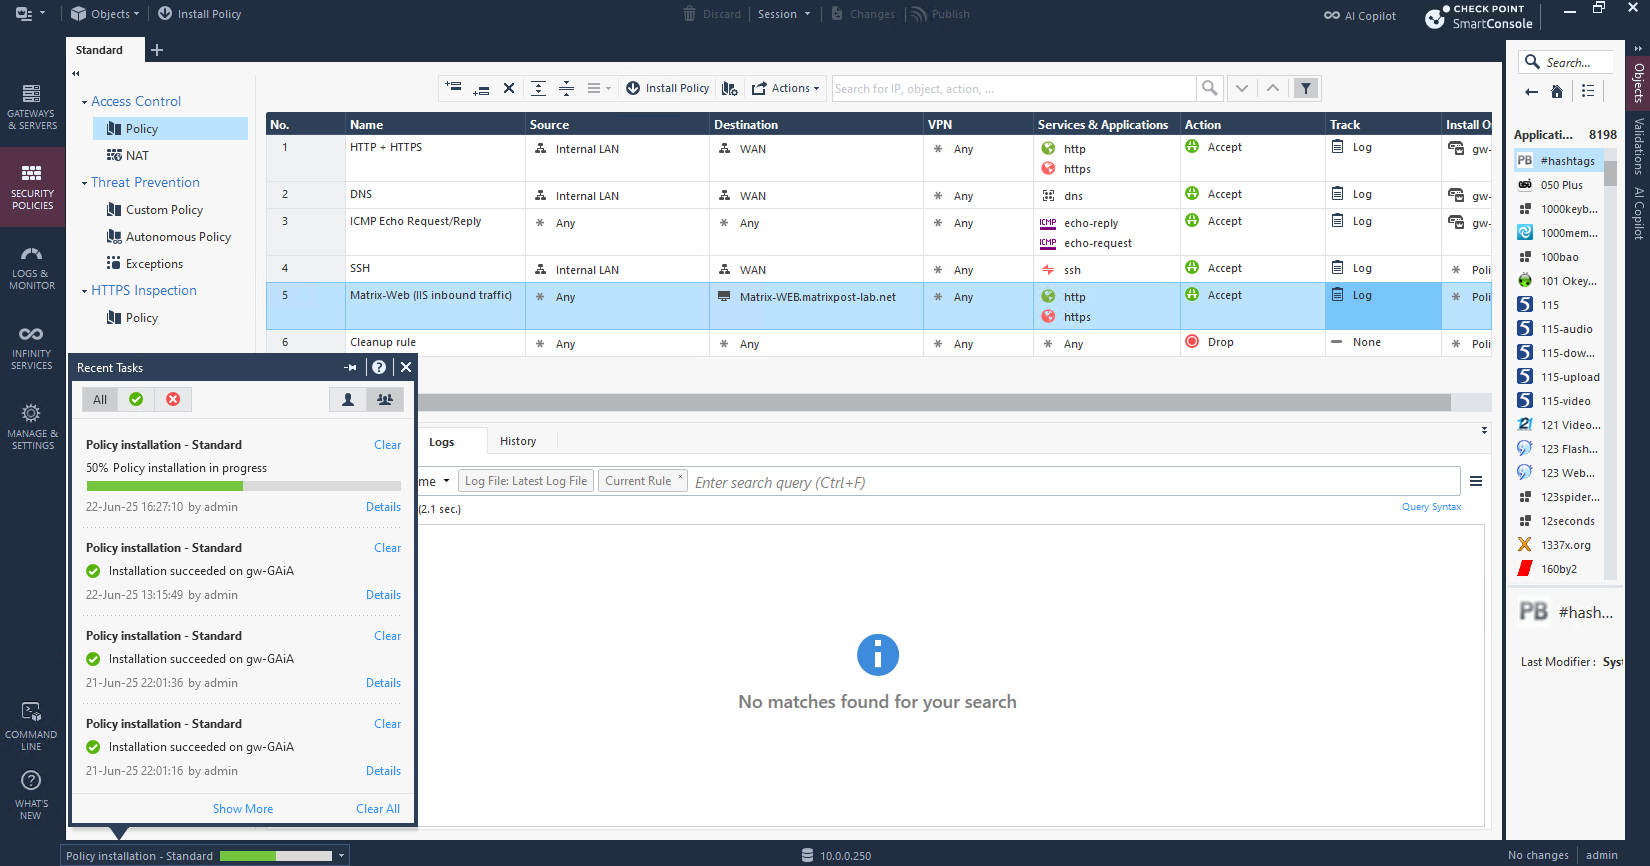Open policy settings icon next to Install Policy
Viewport: 1650px width, 866px height.
[730, 88]
